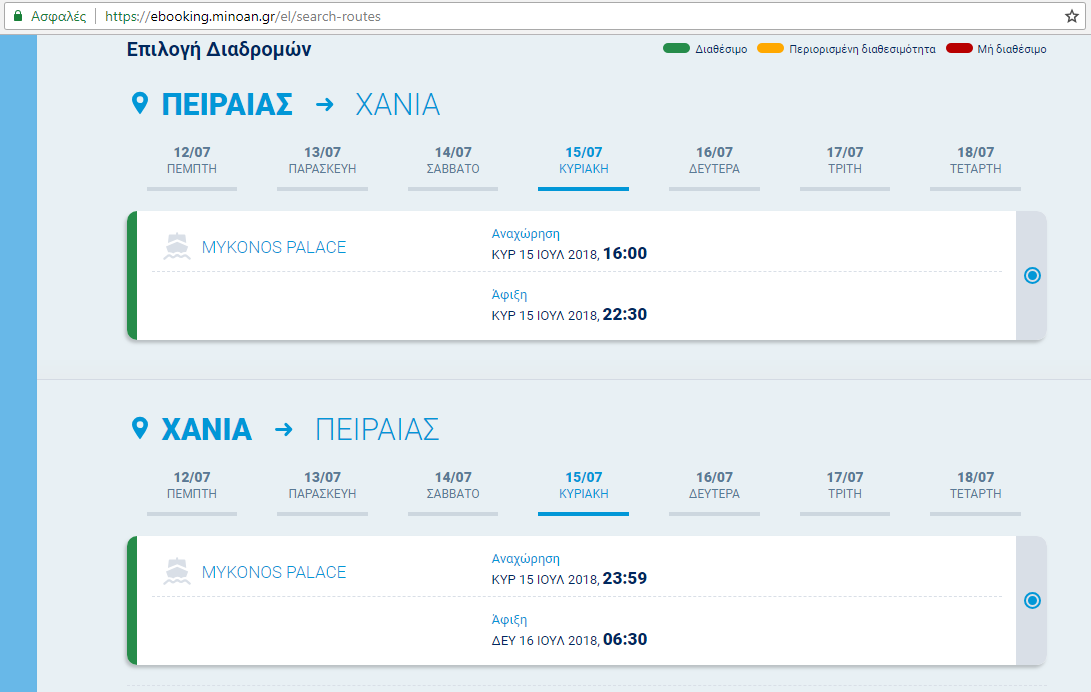Click the ΠΕΙΡΑΙΑΣ origin heading of first route
Image resolution: width=1091 pixels, height=692 pixels.
[227, 104]
